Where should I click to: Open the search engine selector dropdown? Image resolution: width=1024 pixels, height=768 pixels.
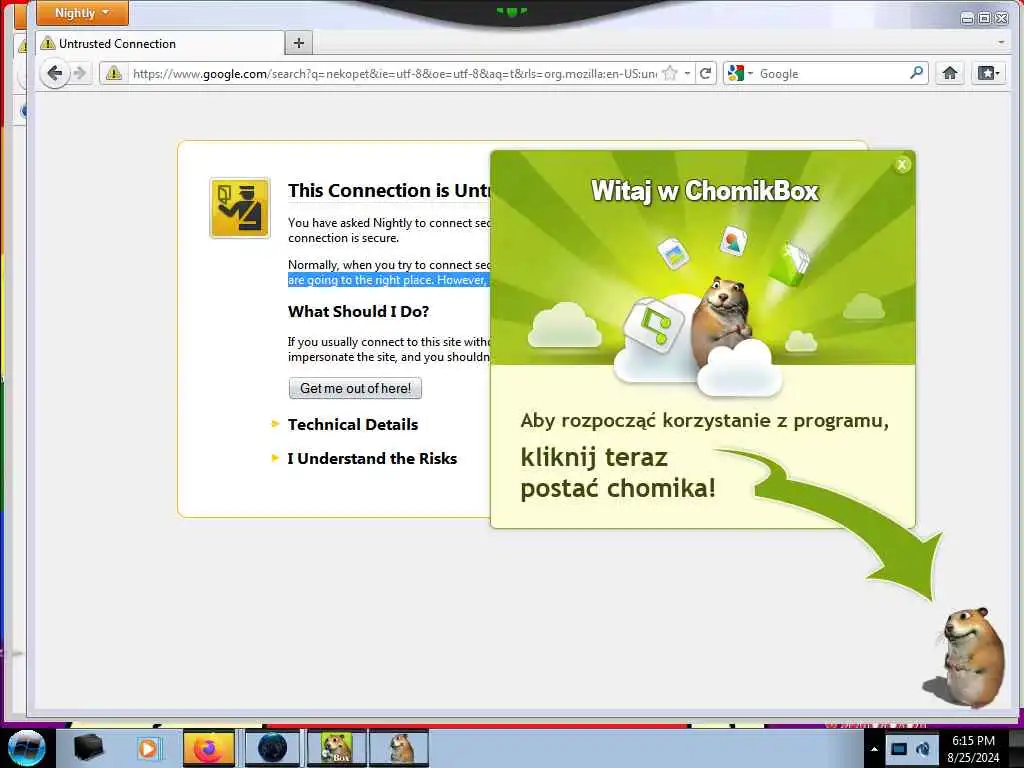(x=740, y=73)
